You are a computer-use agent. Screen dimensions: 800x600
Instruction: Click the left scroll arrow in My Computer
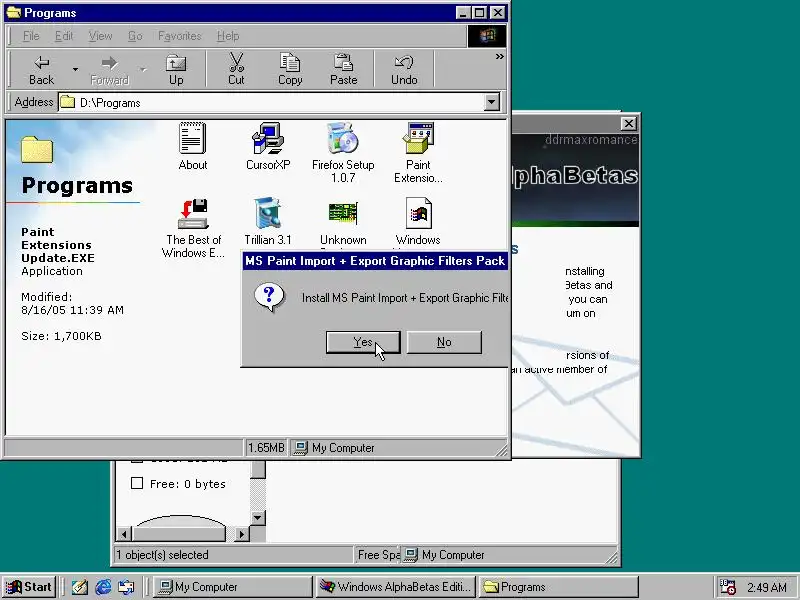[123, 534]
